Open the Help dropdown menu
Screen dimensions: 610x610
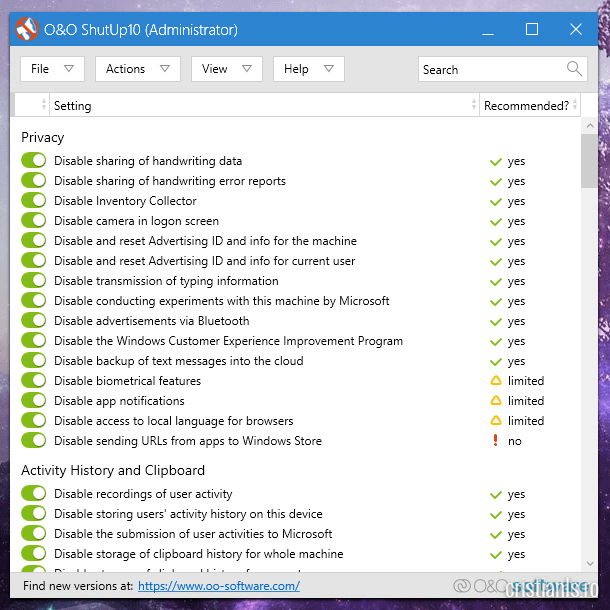(309, 69)
